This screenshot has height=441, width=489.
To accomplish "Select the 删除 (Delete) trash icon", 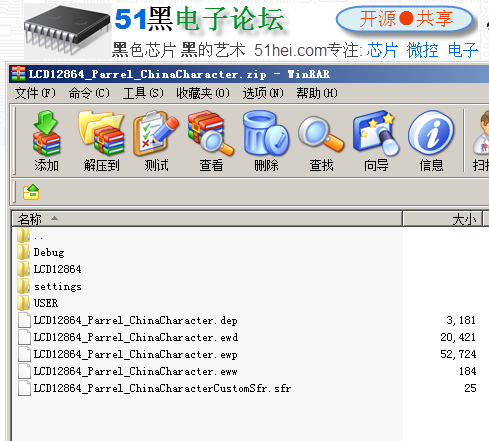I will click(266, 141).
